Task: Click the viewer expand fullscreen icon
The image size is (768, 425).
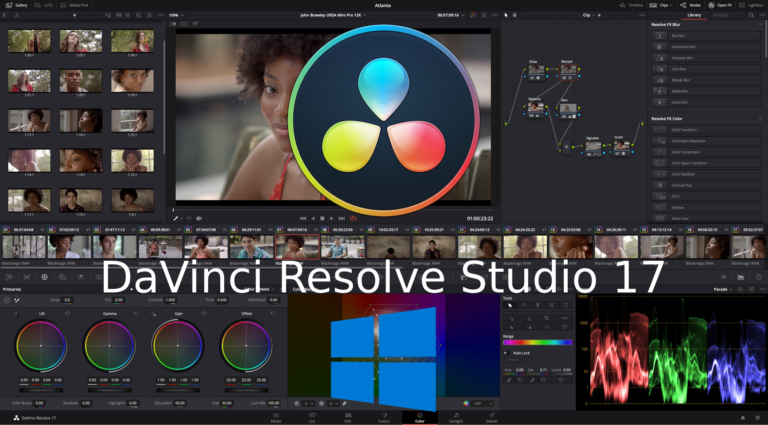Action: pos(484,15)
